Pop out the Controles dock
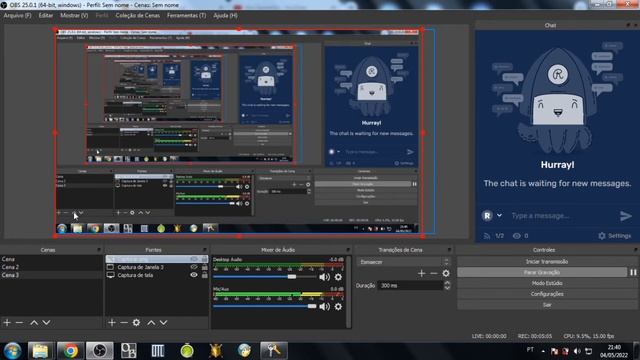The width and height of the screenshot is (640, 360). pos(636,250)
